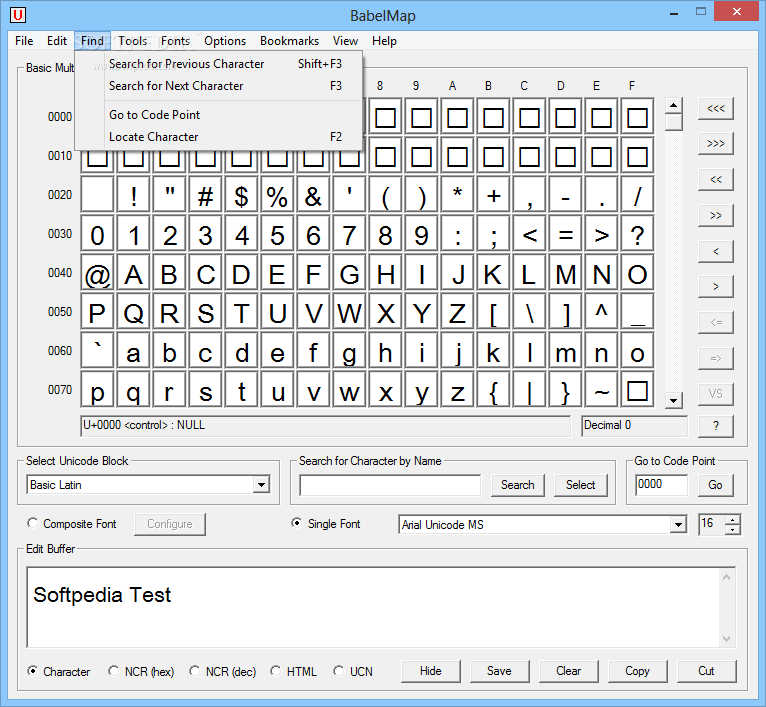Click the Go to Code Point input field
Screen dimensions: 766x707
click(x=661, y=485)
